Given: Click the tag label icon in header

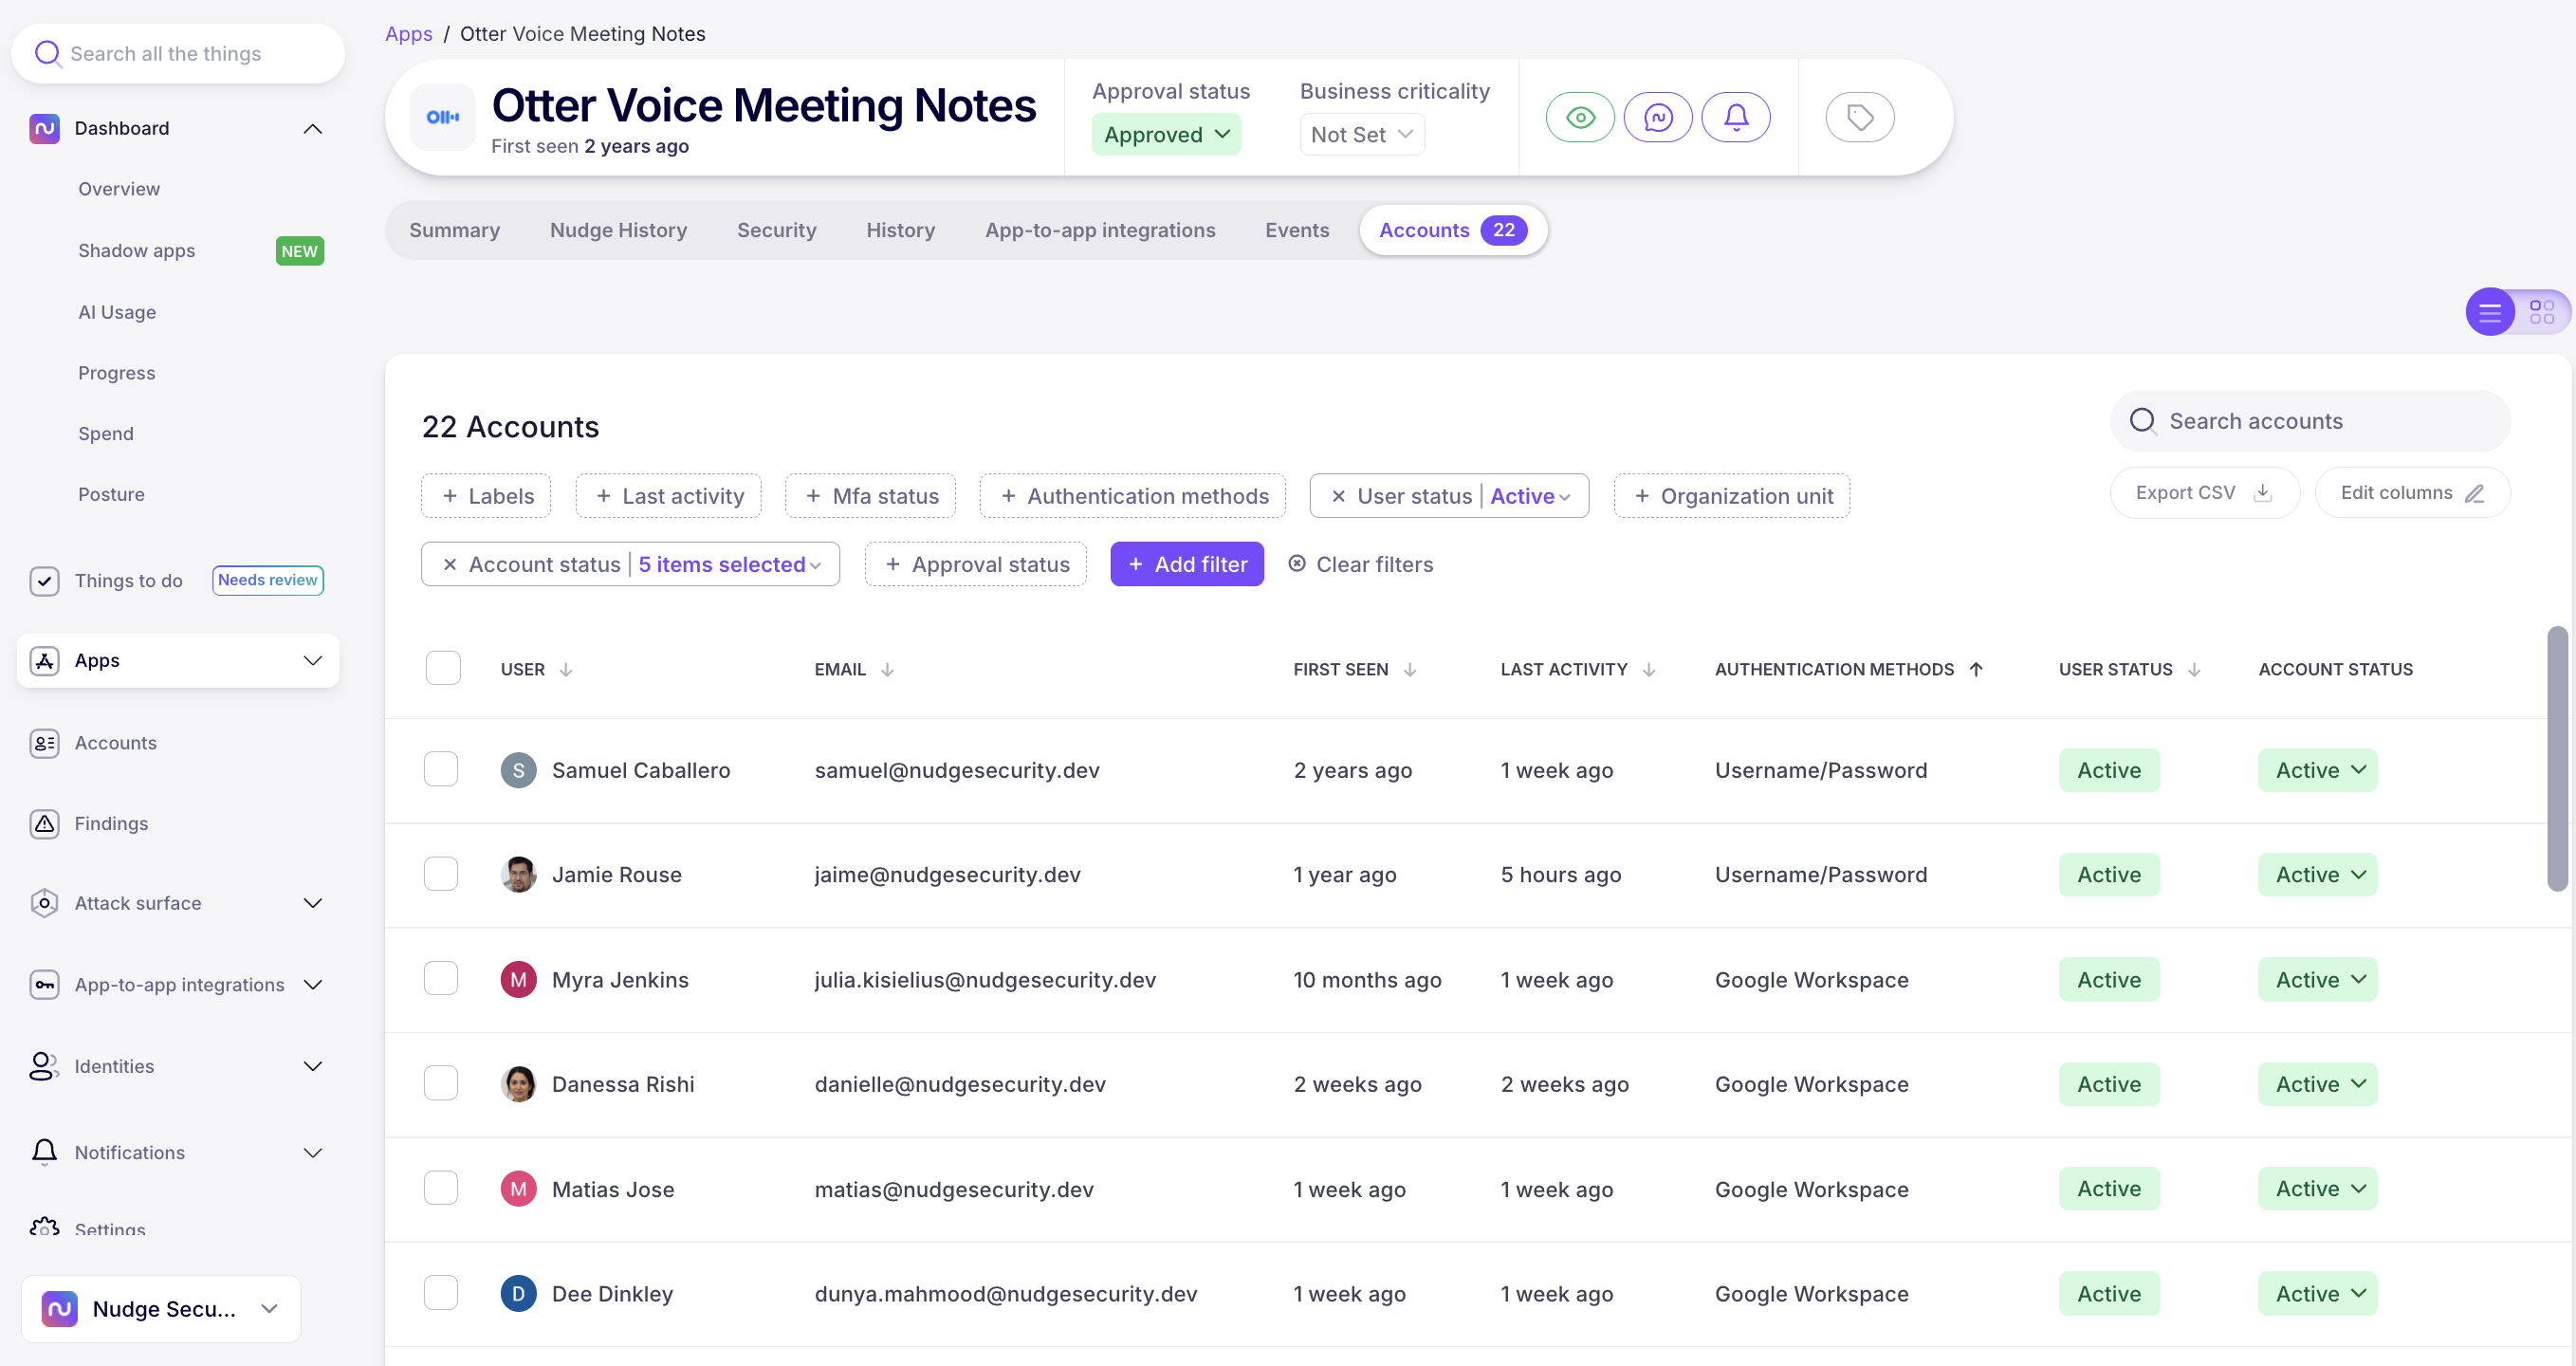Looking at the screenshot, I should pos(1860,118).
